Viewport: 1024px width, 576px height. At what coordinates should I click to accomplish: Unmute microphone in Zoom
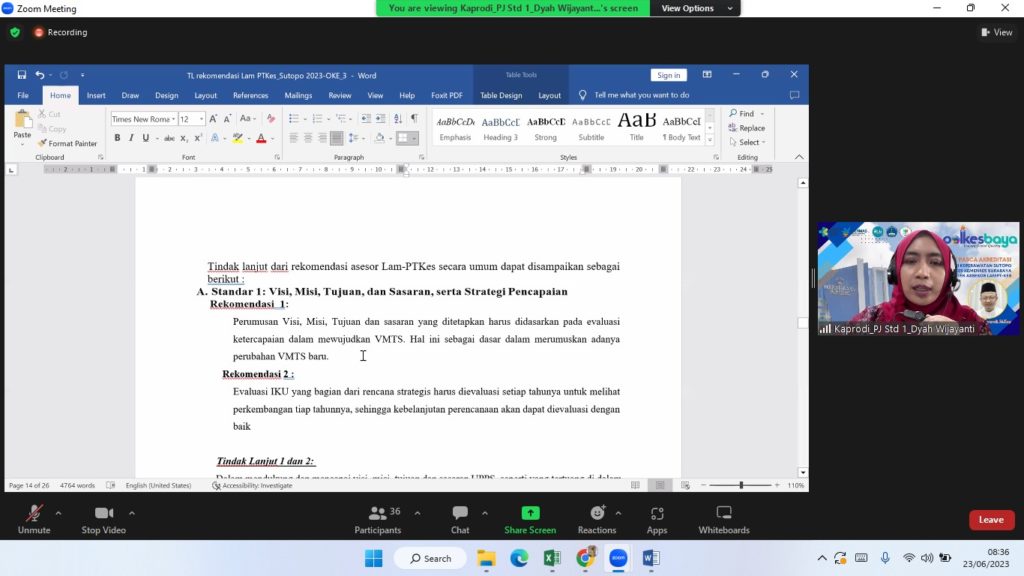[34, 520]
